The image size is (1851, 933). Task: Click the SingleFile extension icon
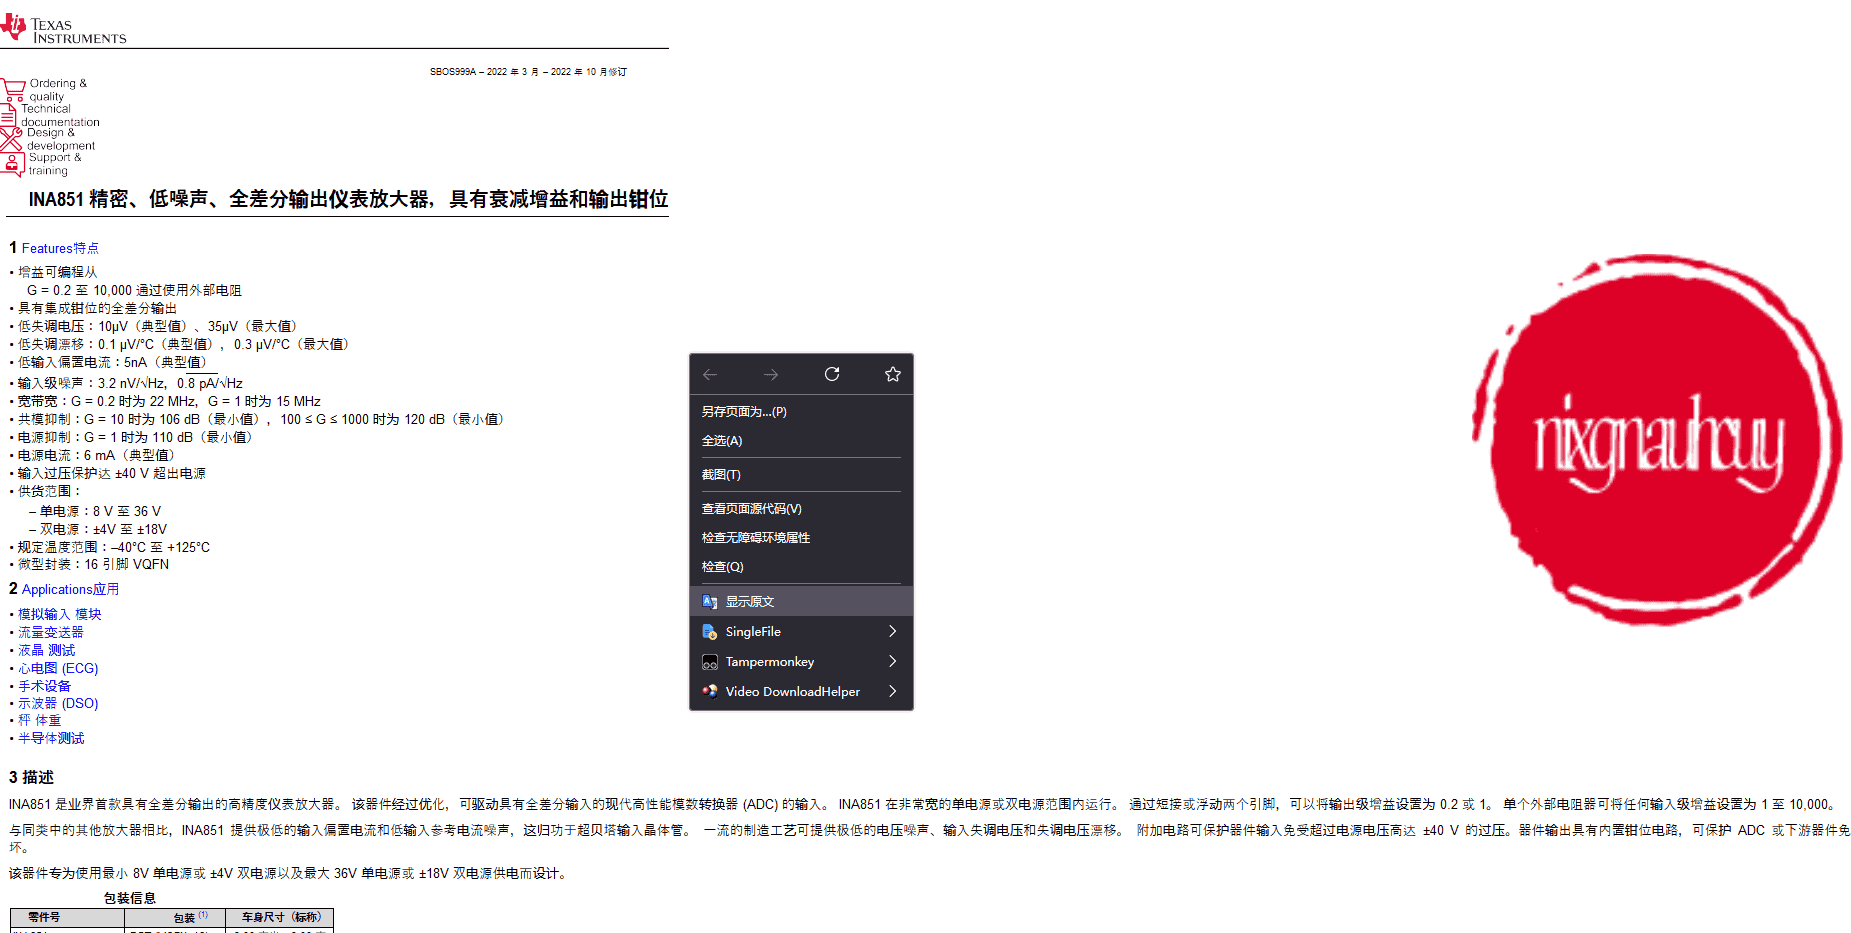tap(710, 632)
